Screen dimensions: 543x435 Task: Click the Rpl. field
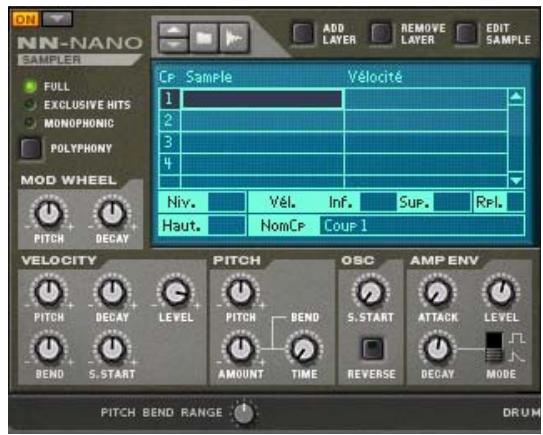pyautogui.click(x=515, y=202)
